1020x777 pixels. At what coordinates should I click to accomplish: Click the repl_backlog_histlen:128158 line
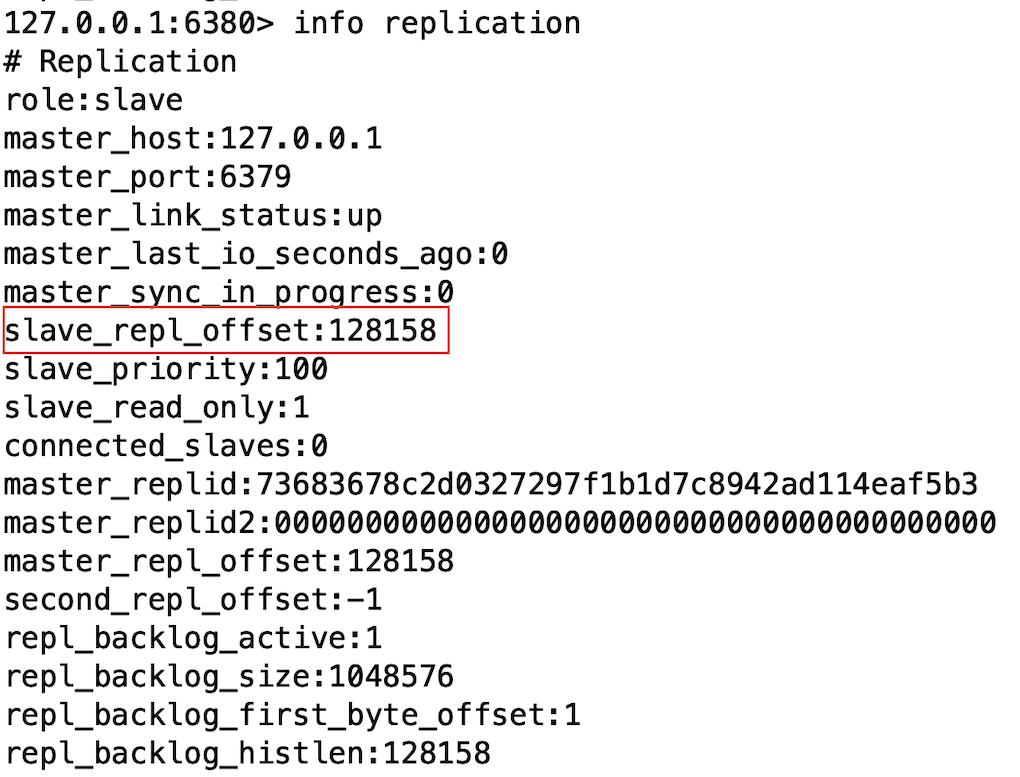247,753
